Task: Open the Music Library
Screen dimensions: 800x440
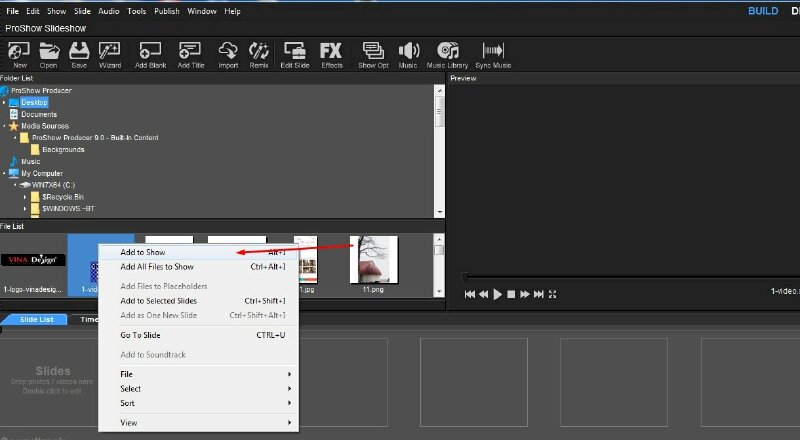Action: tap(447, 55)
